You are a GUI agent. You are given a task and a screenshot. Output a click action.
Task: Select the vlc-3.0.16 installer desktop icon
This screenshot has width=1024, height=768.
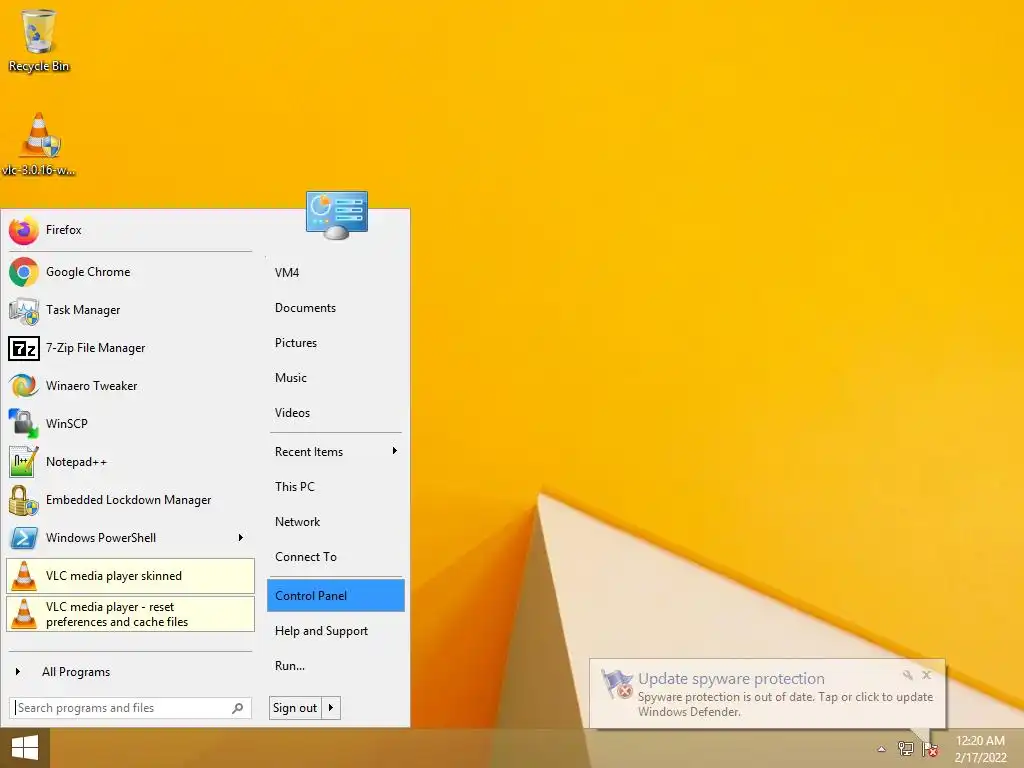39,144
